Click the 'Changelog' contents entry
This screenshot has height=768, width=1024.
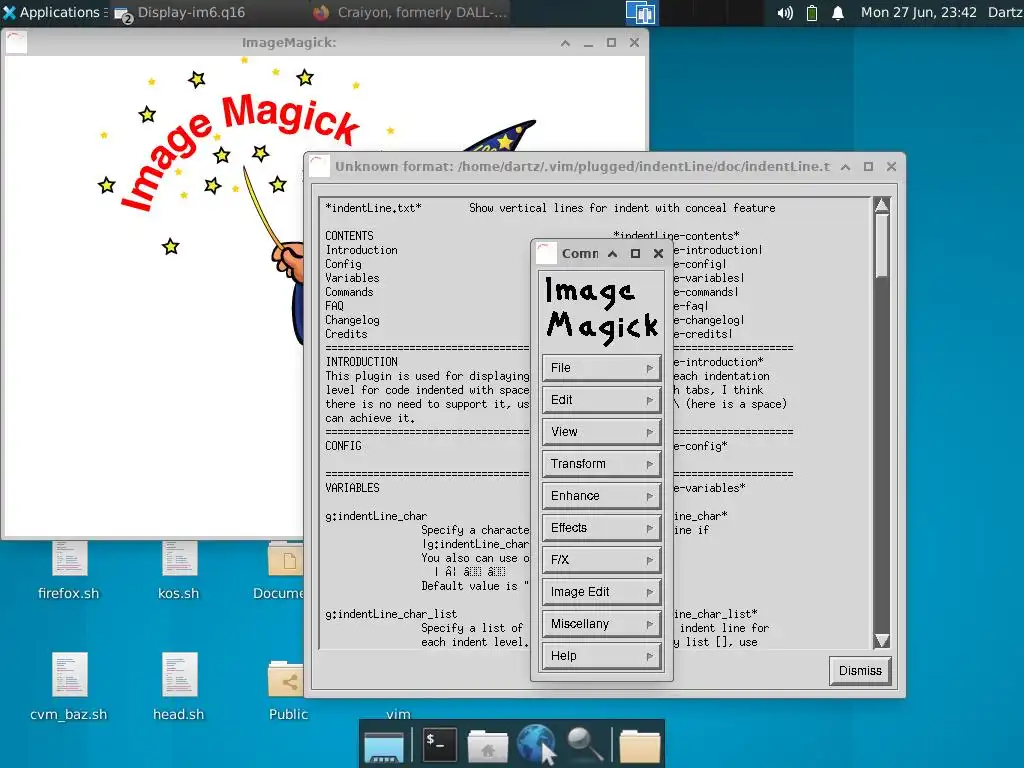click(352, 320)
